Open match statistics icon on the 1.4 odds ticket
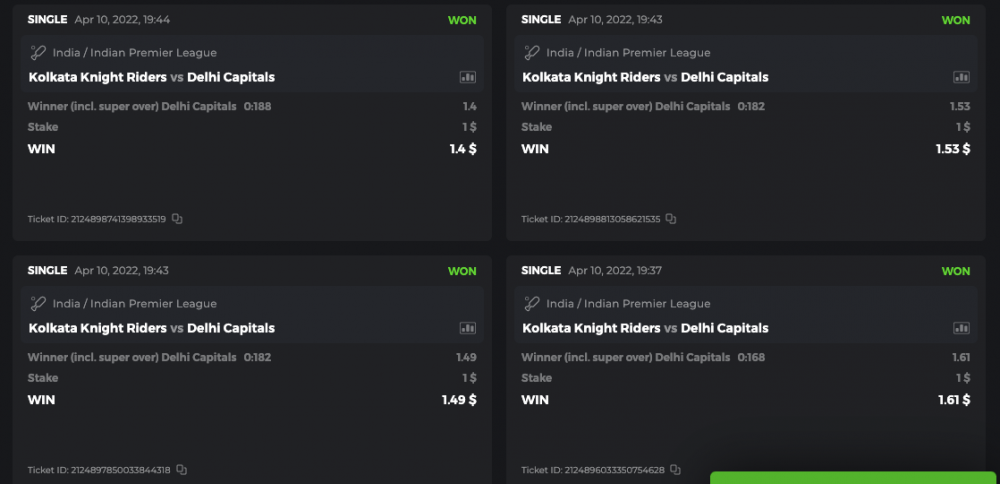 467,77
